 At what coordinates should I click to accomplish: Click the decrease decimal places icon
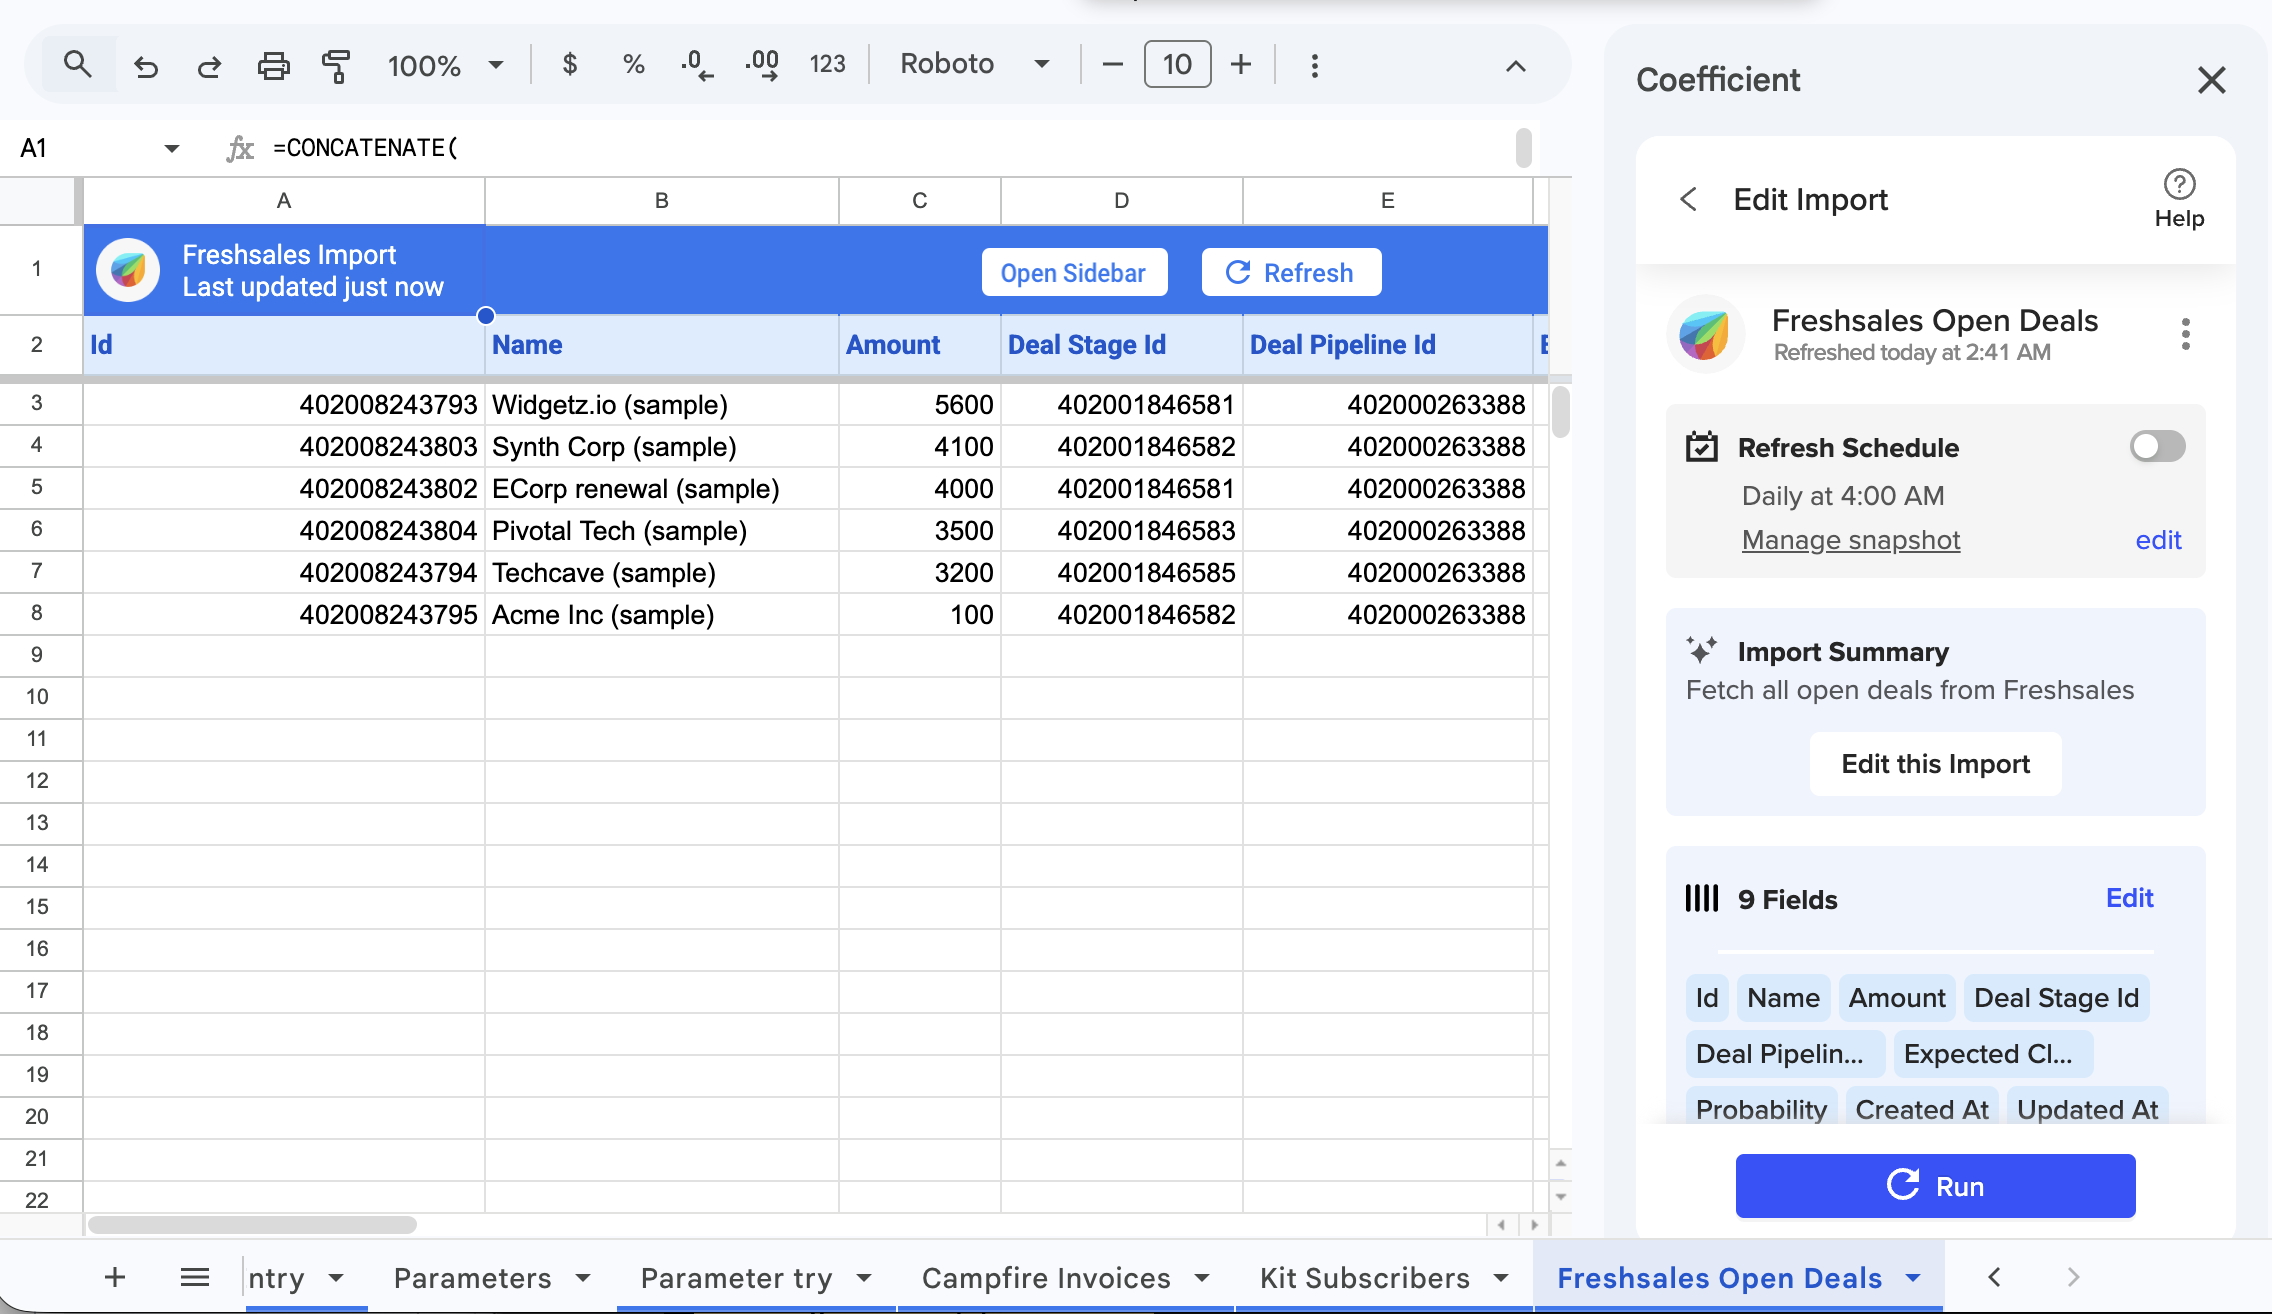click(x=696, y=65)
